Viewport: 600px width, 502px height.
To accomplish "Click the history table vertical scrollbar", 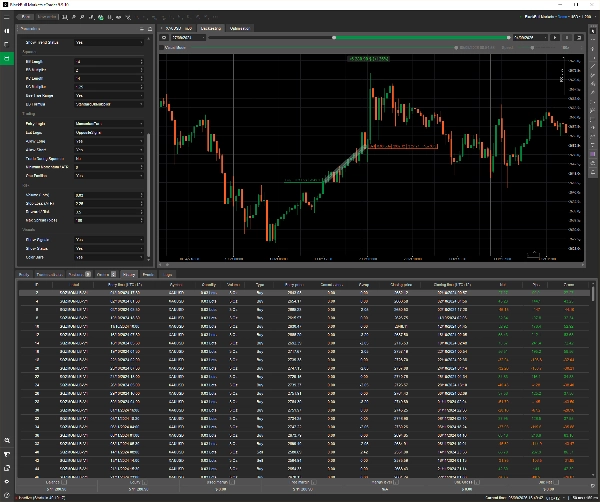I will click(x=593, y=293).
